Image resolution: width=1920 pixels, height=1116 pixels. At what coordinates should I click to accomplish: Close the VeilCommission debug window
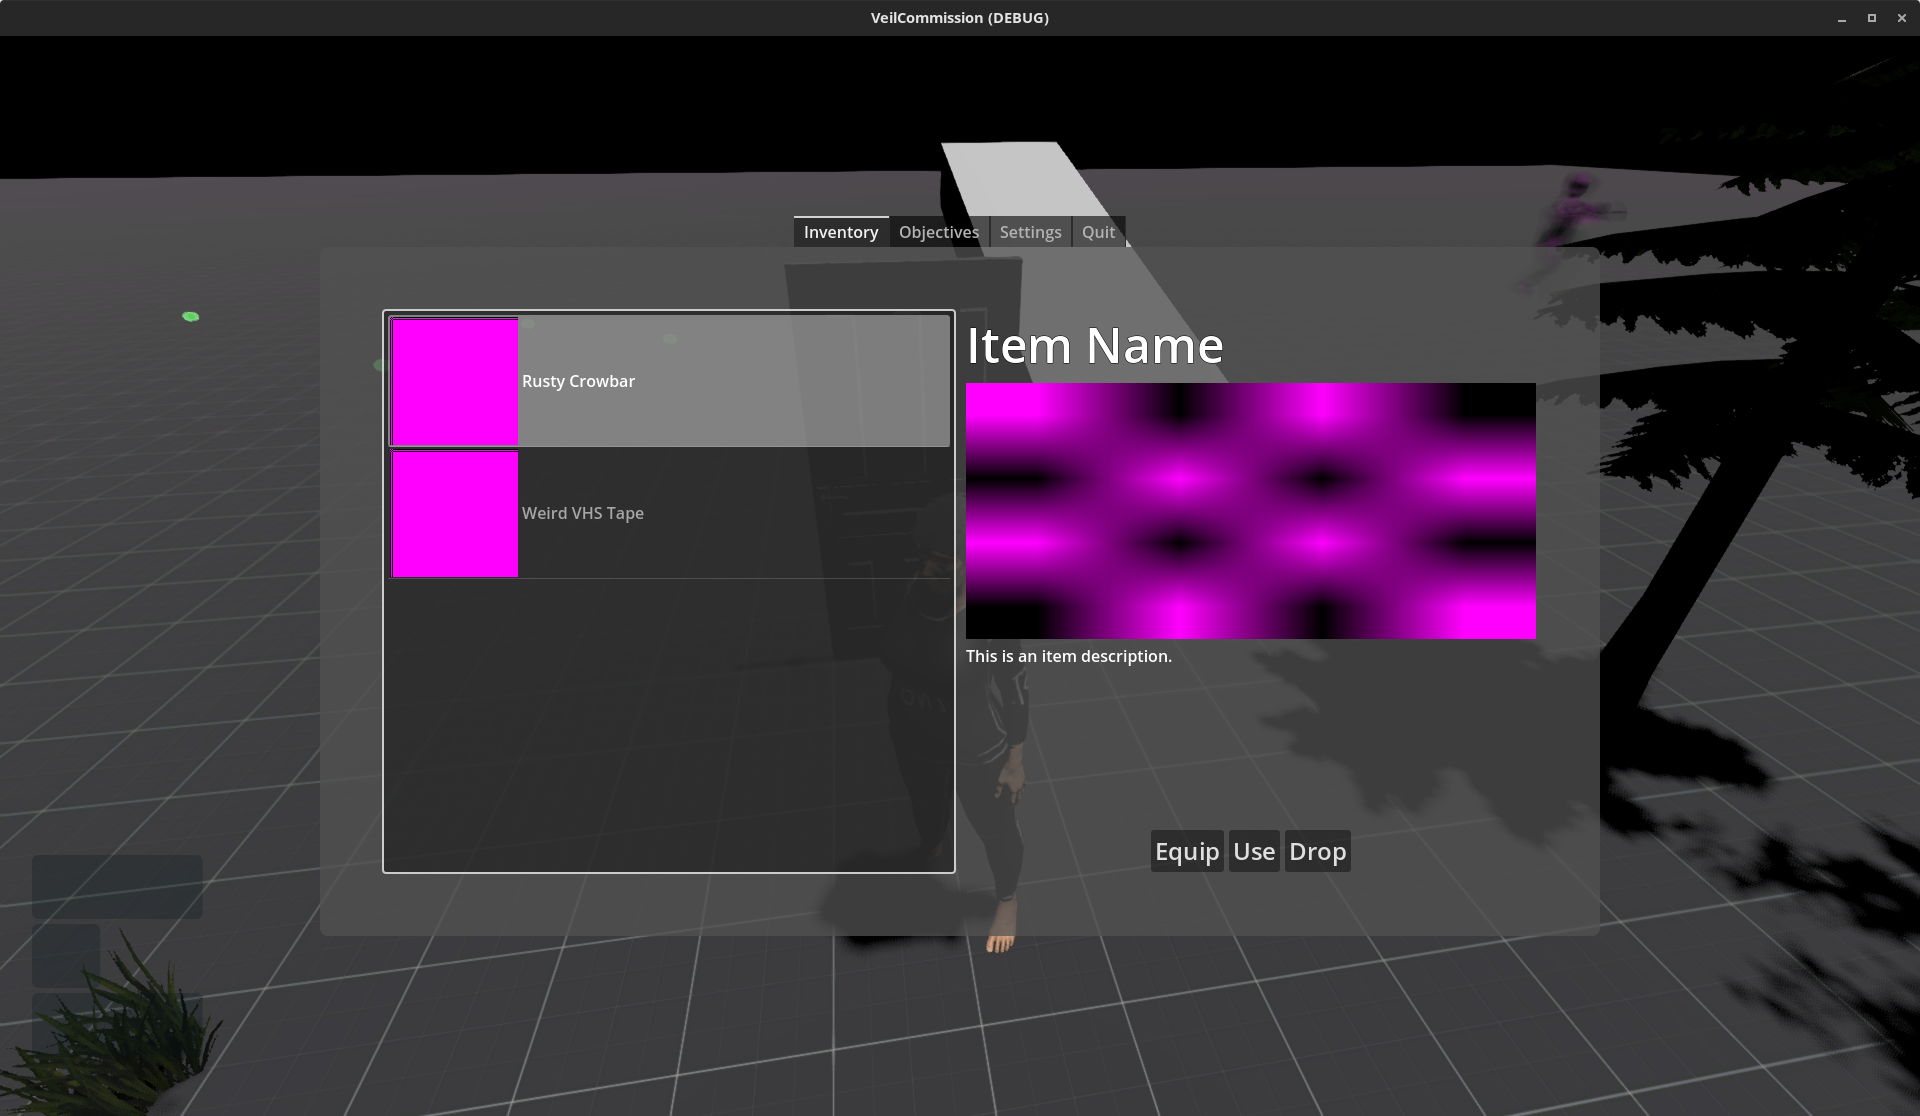[x=1901, y=18]
